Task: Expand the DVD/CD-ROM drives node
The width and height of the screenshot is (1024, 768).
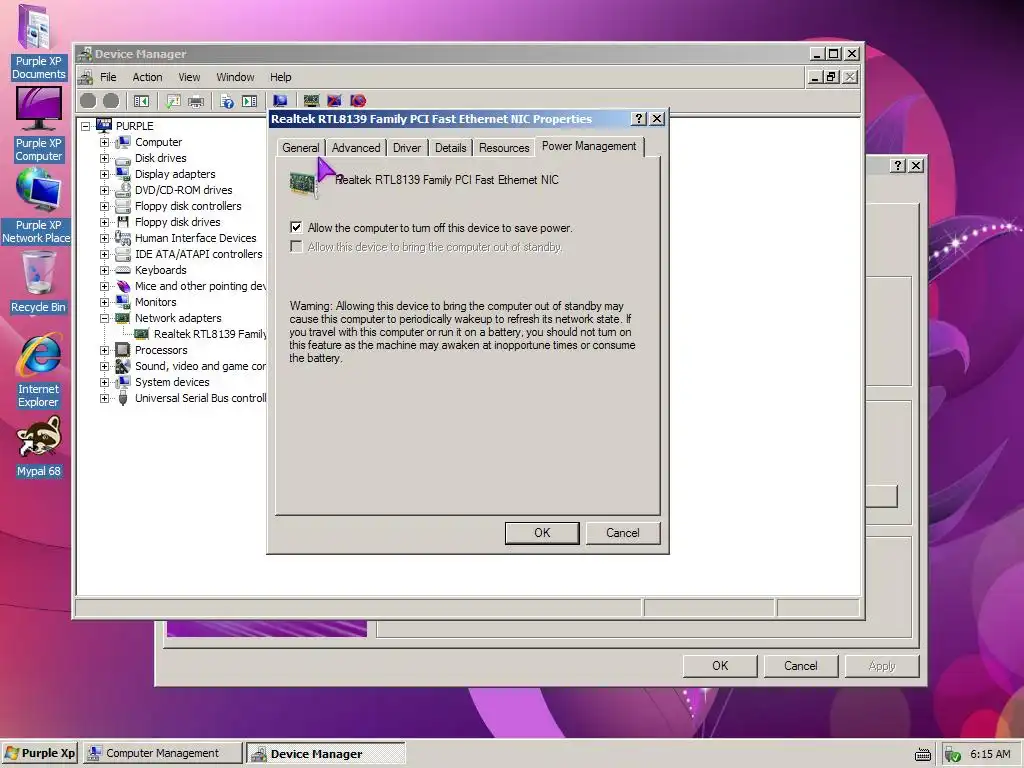Action: point(104,190)
